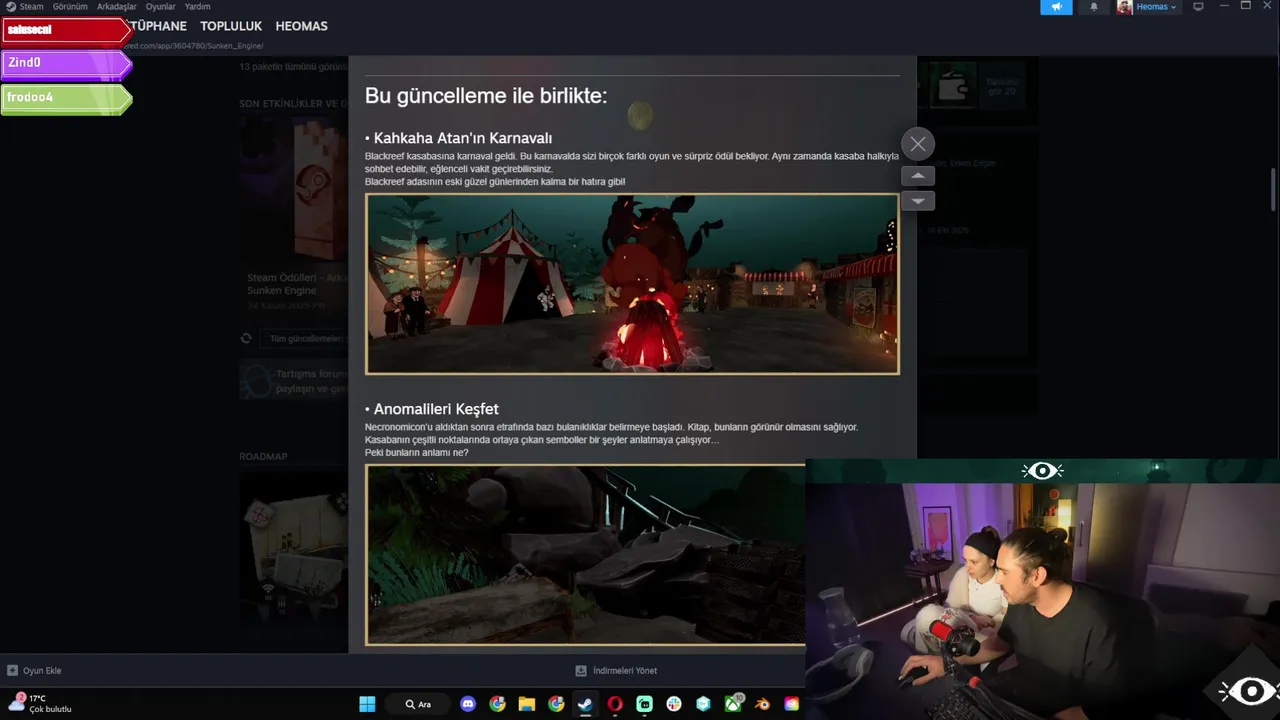Open the light-blue cube app in taskbar
1280x720 pixels.
[703, 704]
